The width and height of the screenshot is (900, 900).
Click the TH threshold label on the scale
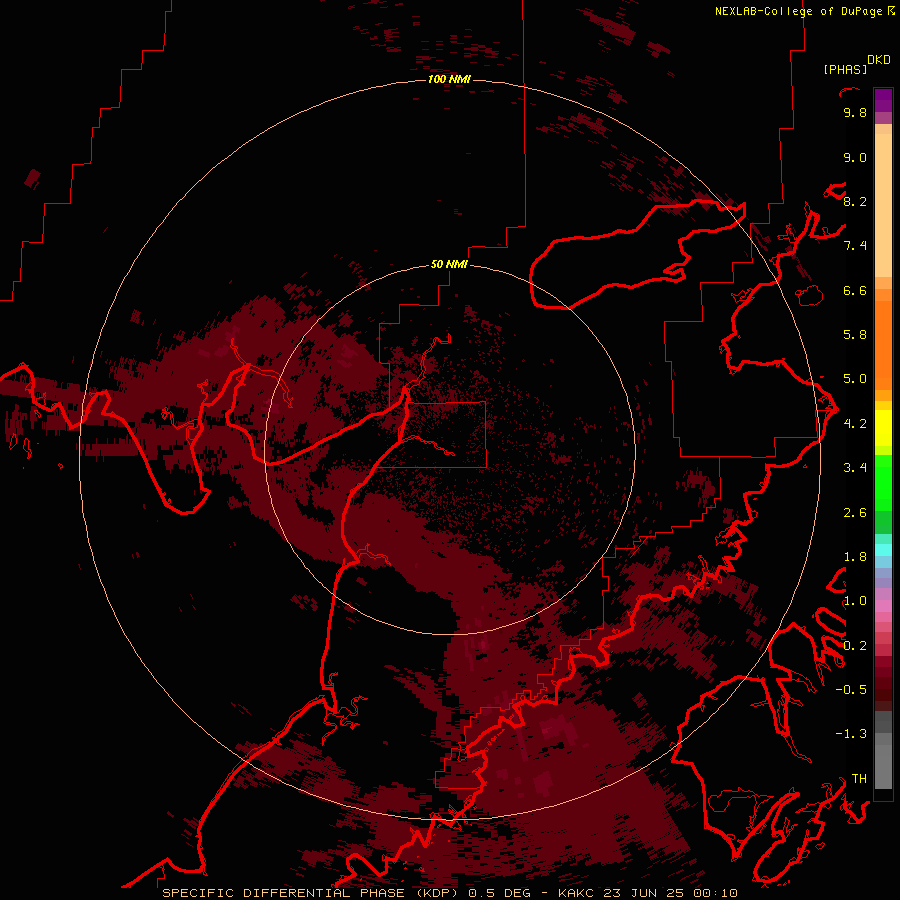tap(859, 779)
